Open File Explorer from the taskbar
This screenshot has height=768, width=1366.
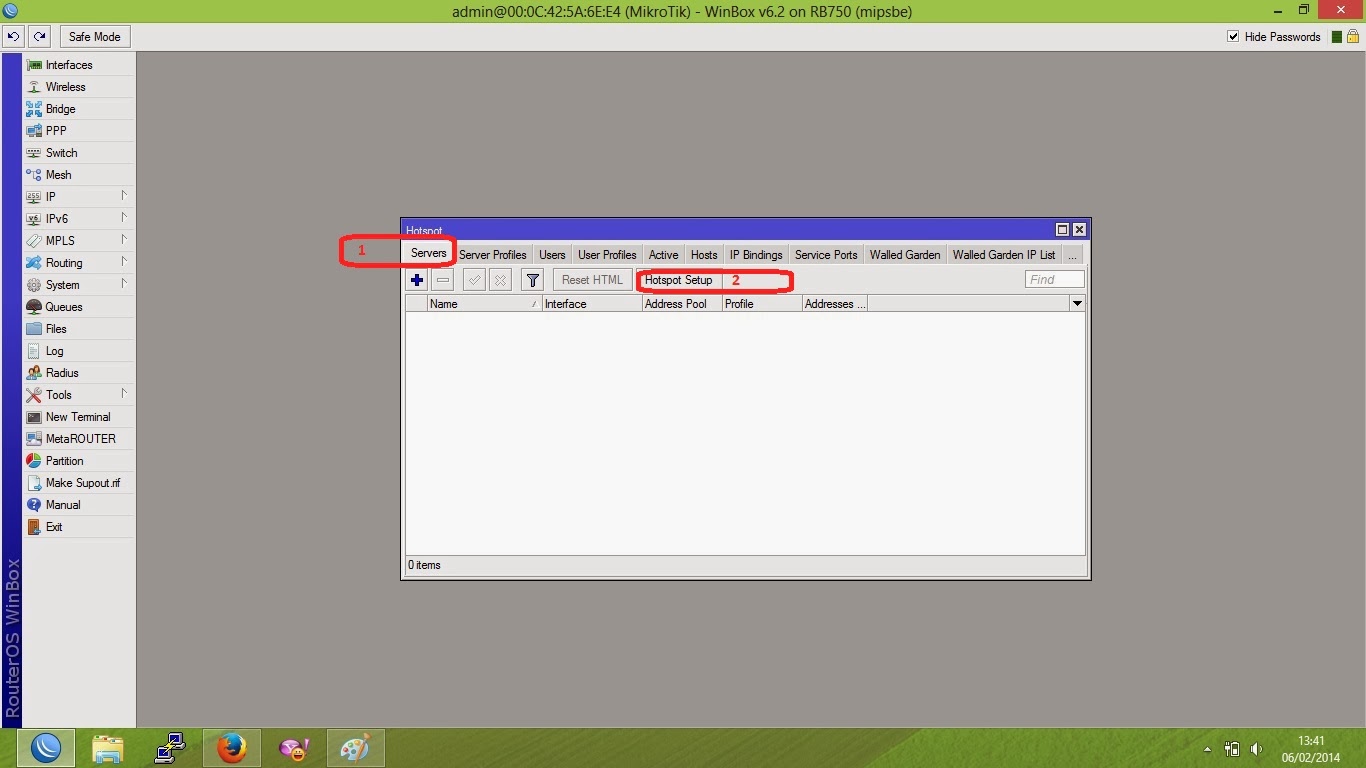point(108,748)
